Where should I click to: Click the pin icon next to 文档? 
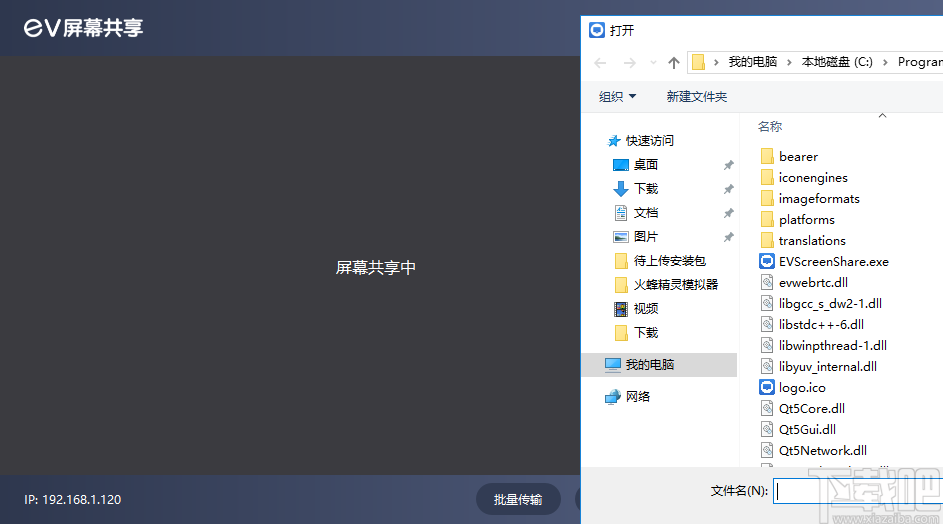728,213
